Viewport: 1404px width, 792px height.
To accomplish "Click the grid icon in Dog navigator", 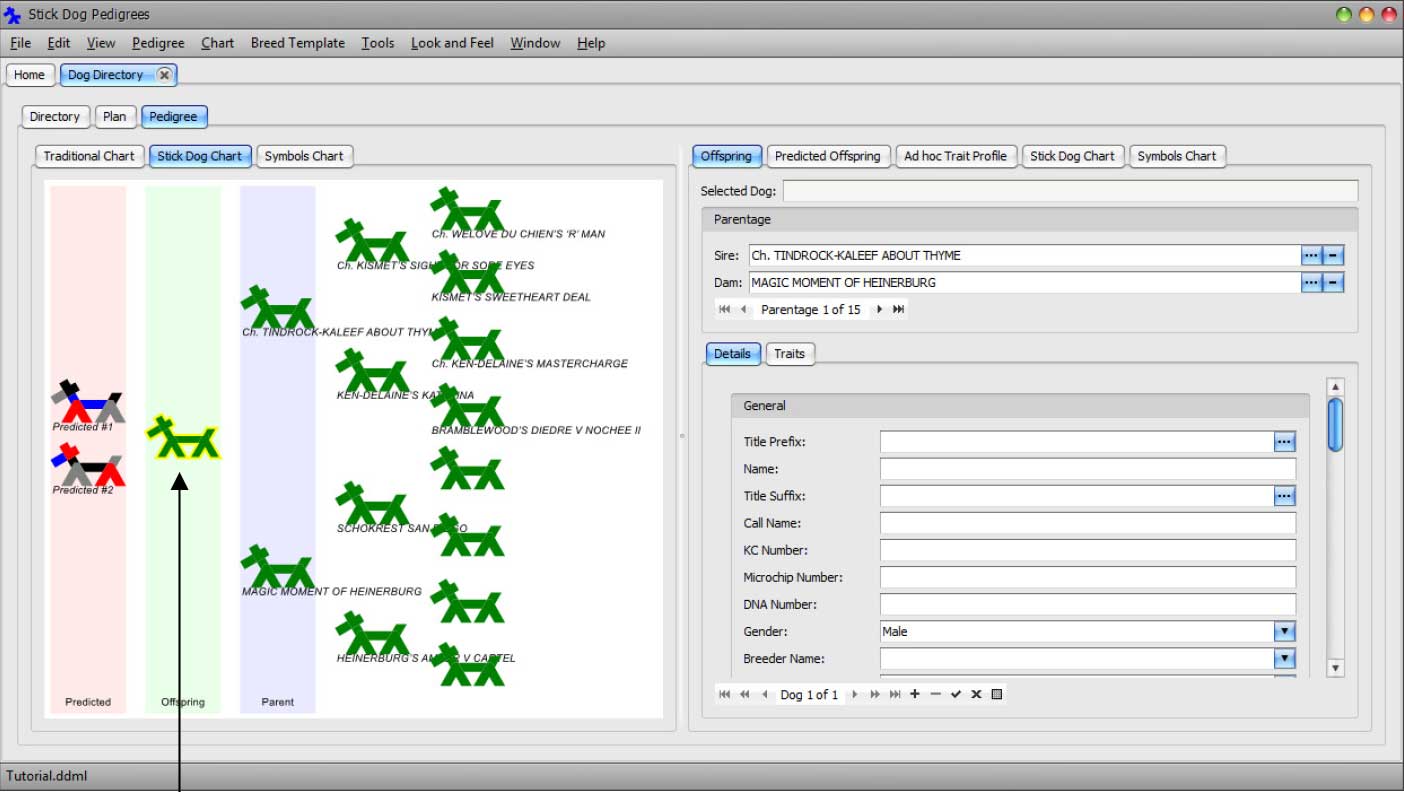I will coord(996,694).
